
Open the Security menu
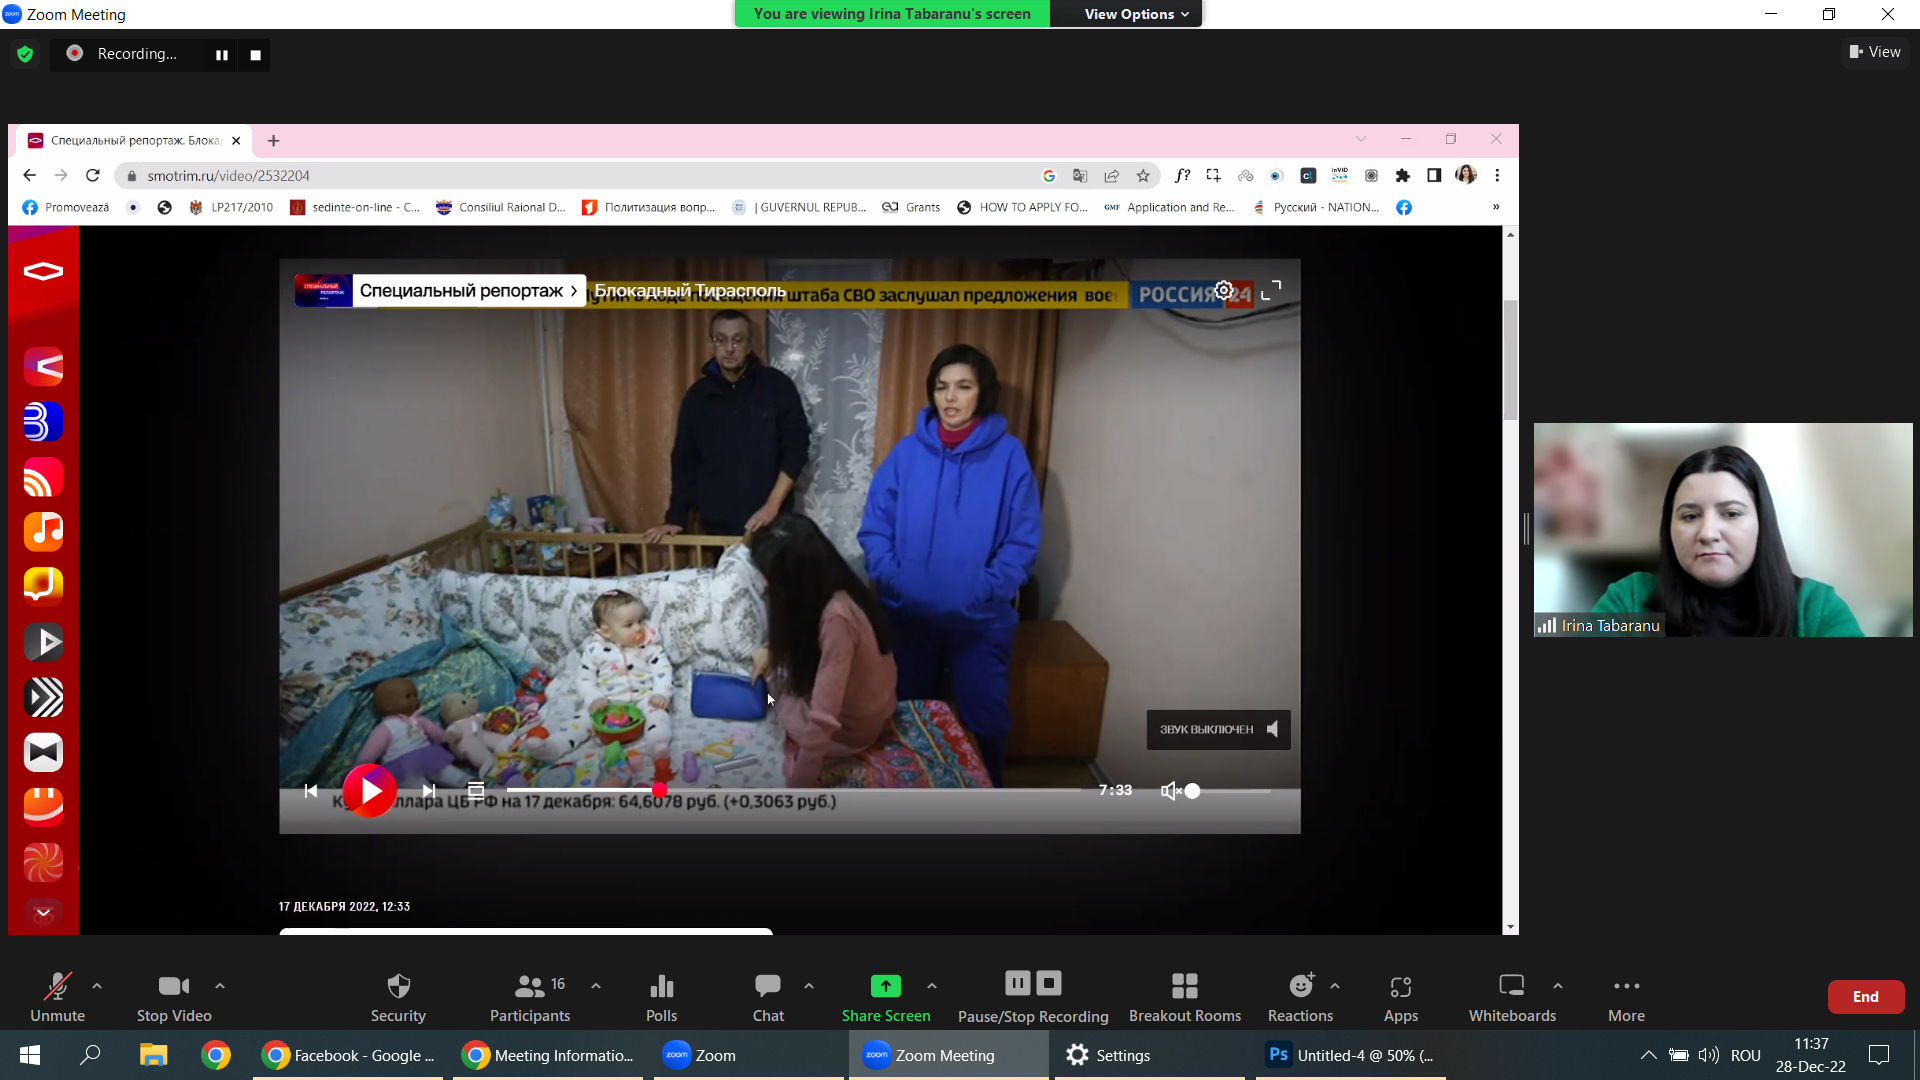coord(398,996)
